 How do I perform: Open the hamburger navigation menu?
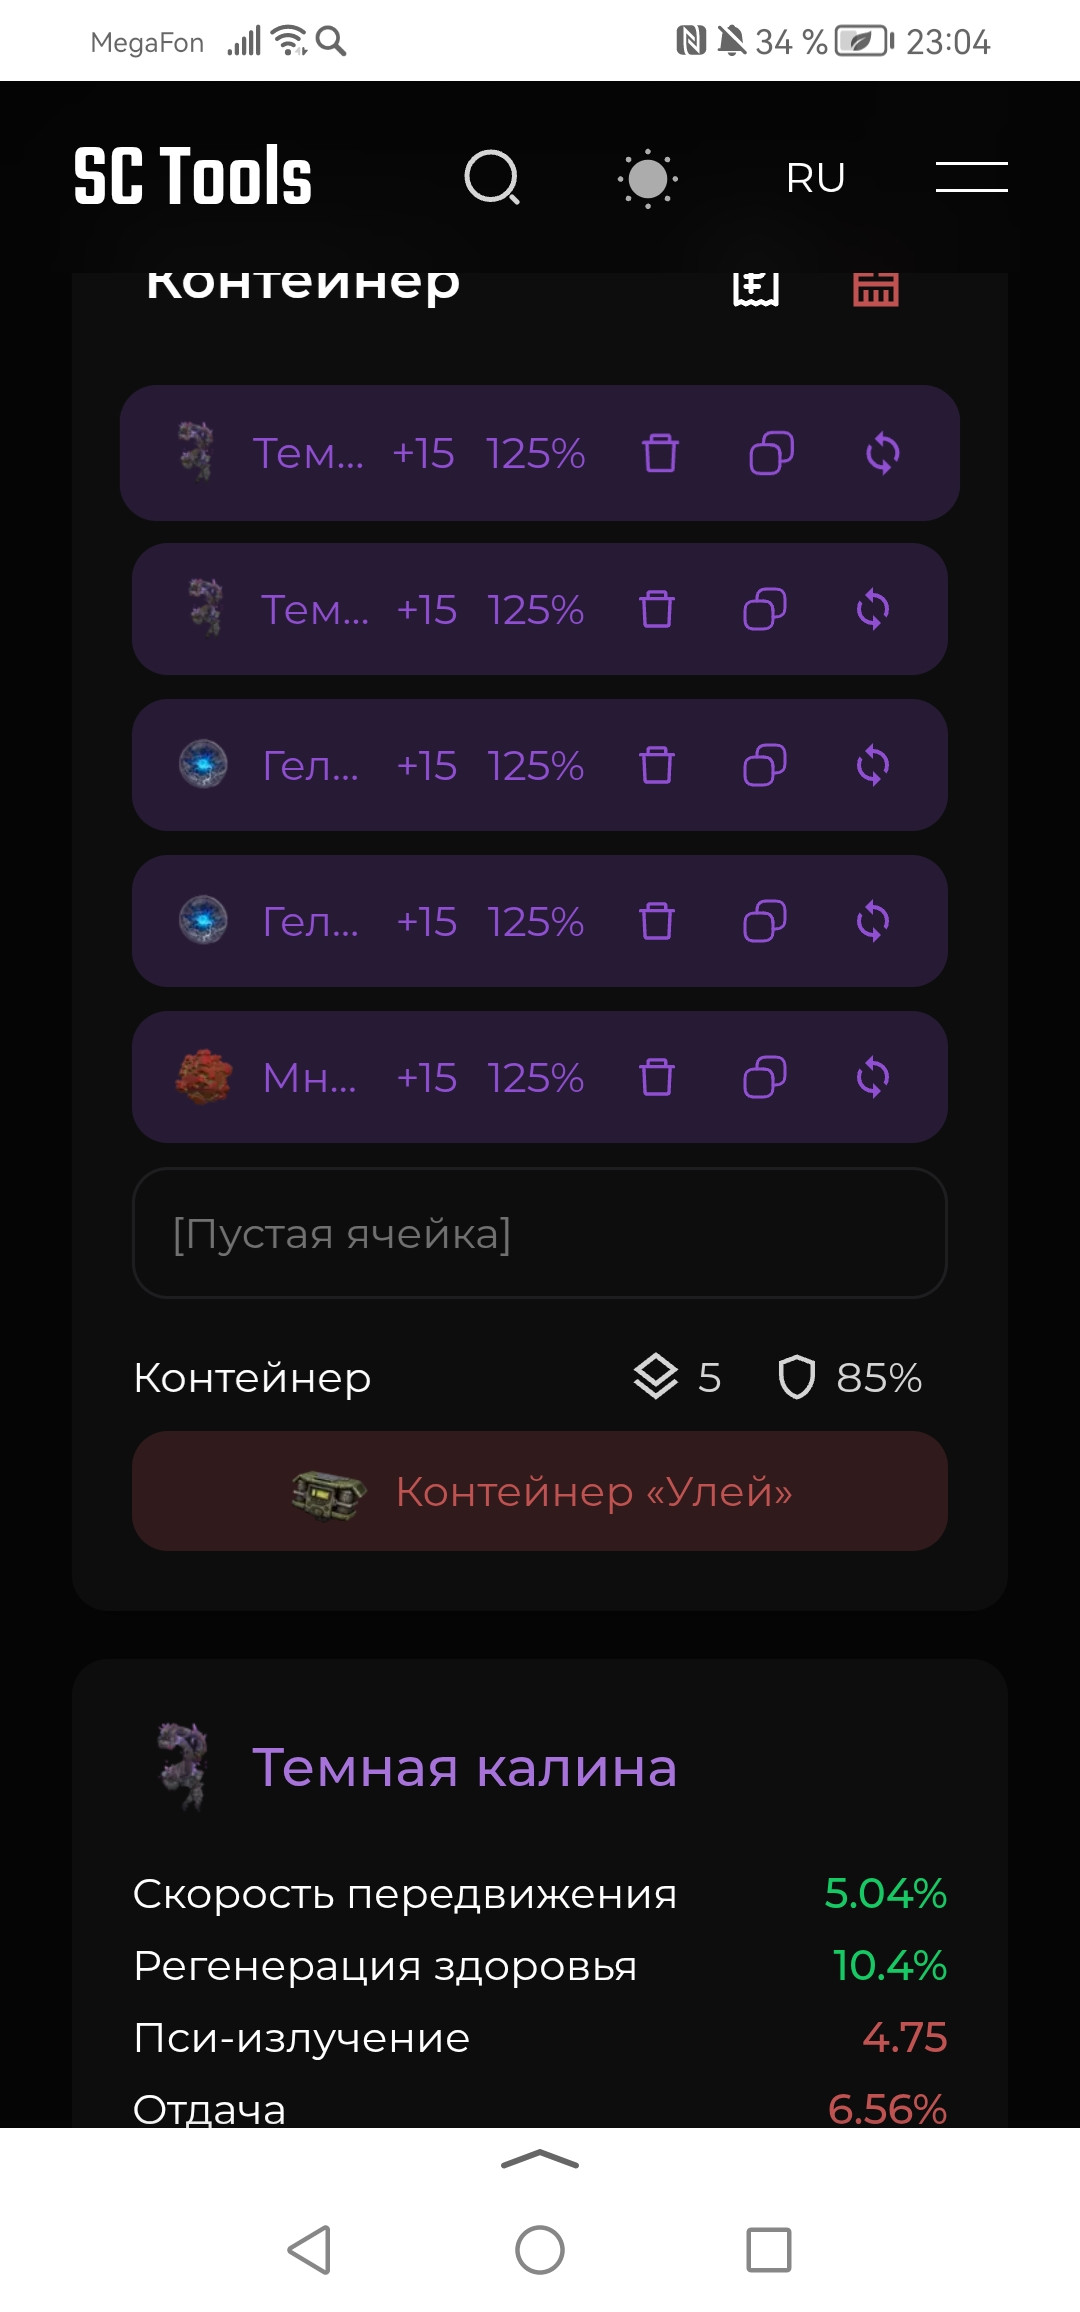tap(971, 177)
